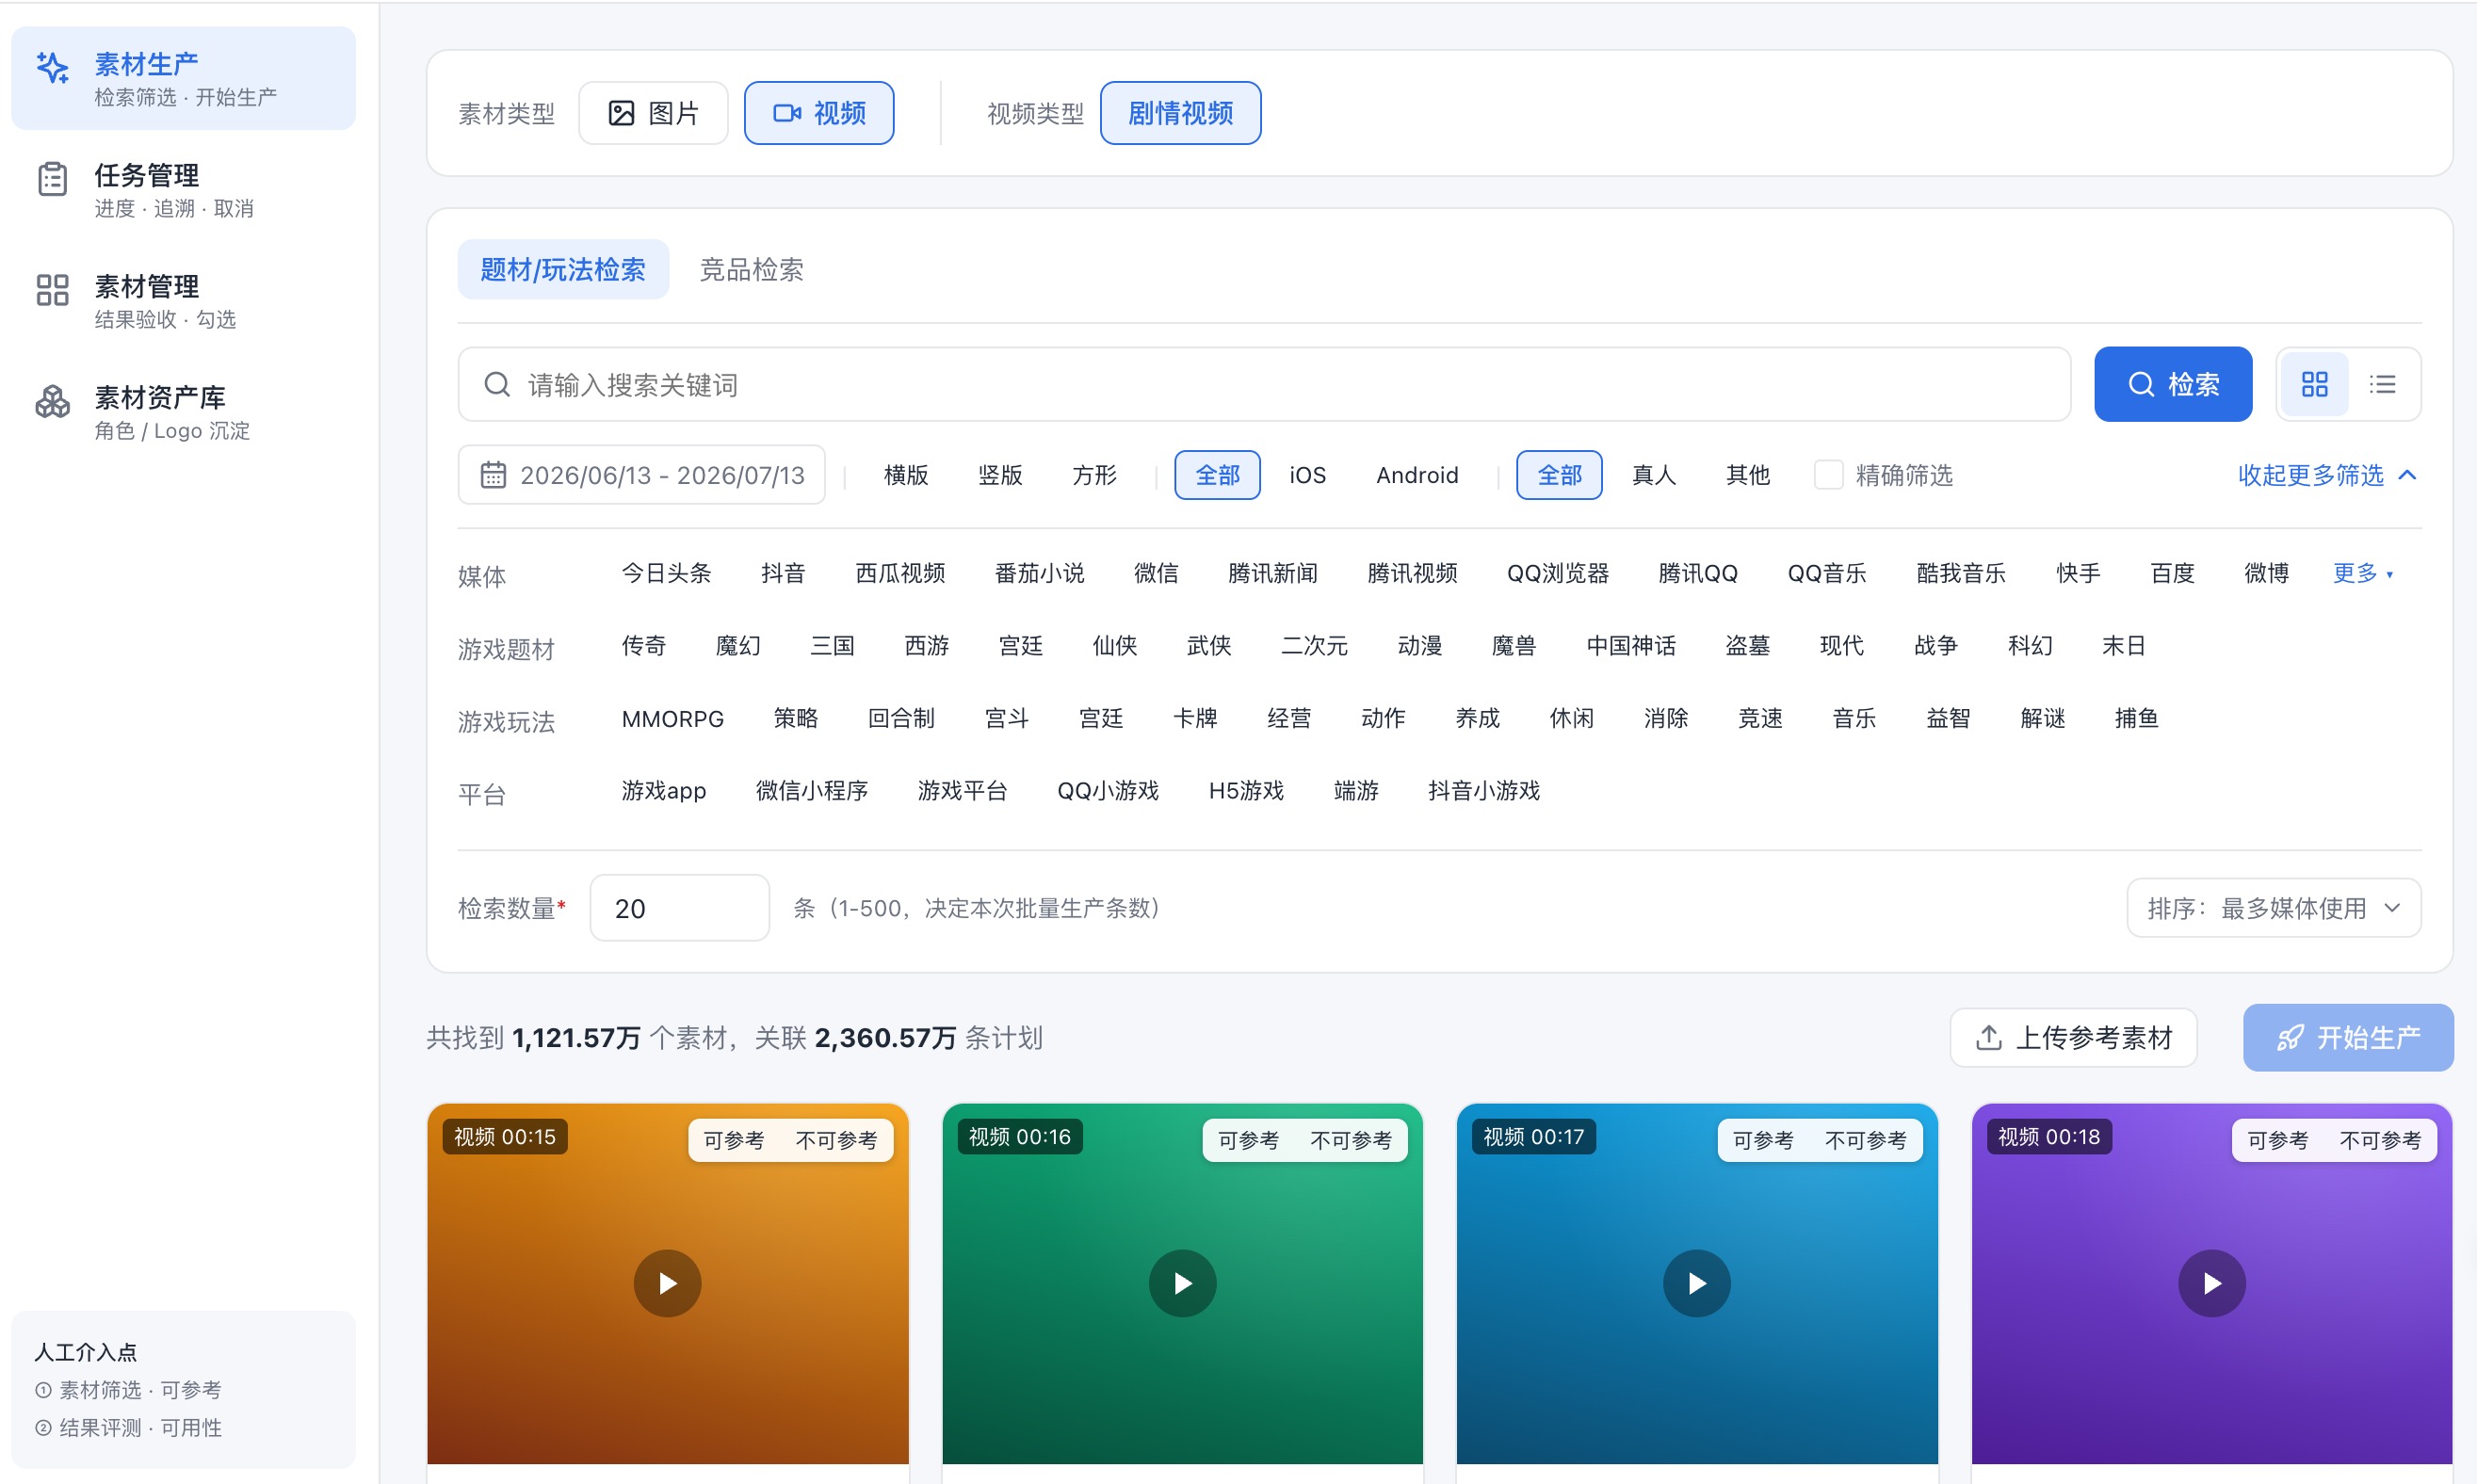Collapse filters via 收起更多筛选
The width and height of the screenshot is (2477, 1484).
[2327, 475]
